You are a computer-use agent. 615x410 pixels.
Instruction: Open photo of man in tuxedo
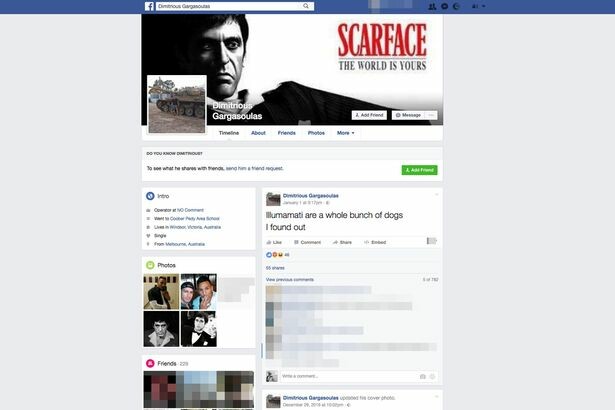(x=198, y=329)
